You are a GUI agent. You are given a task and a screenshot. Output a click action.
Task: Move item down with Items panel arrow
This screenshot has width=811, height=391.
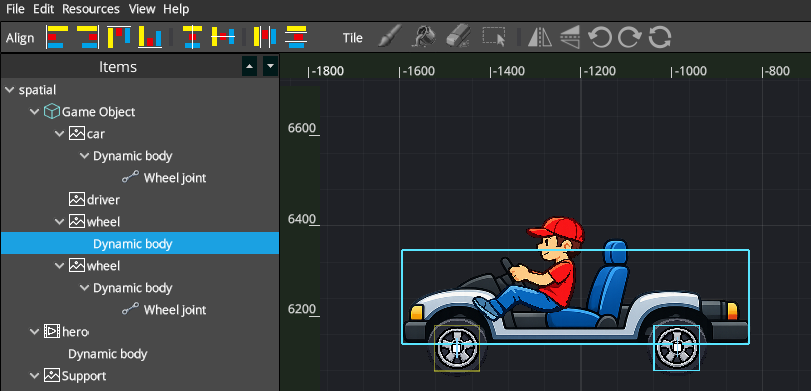tap(271, 67)
